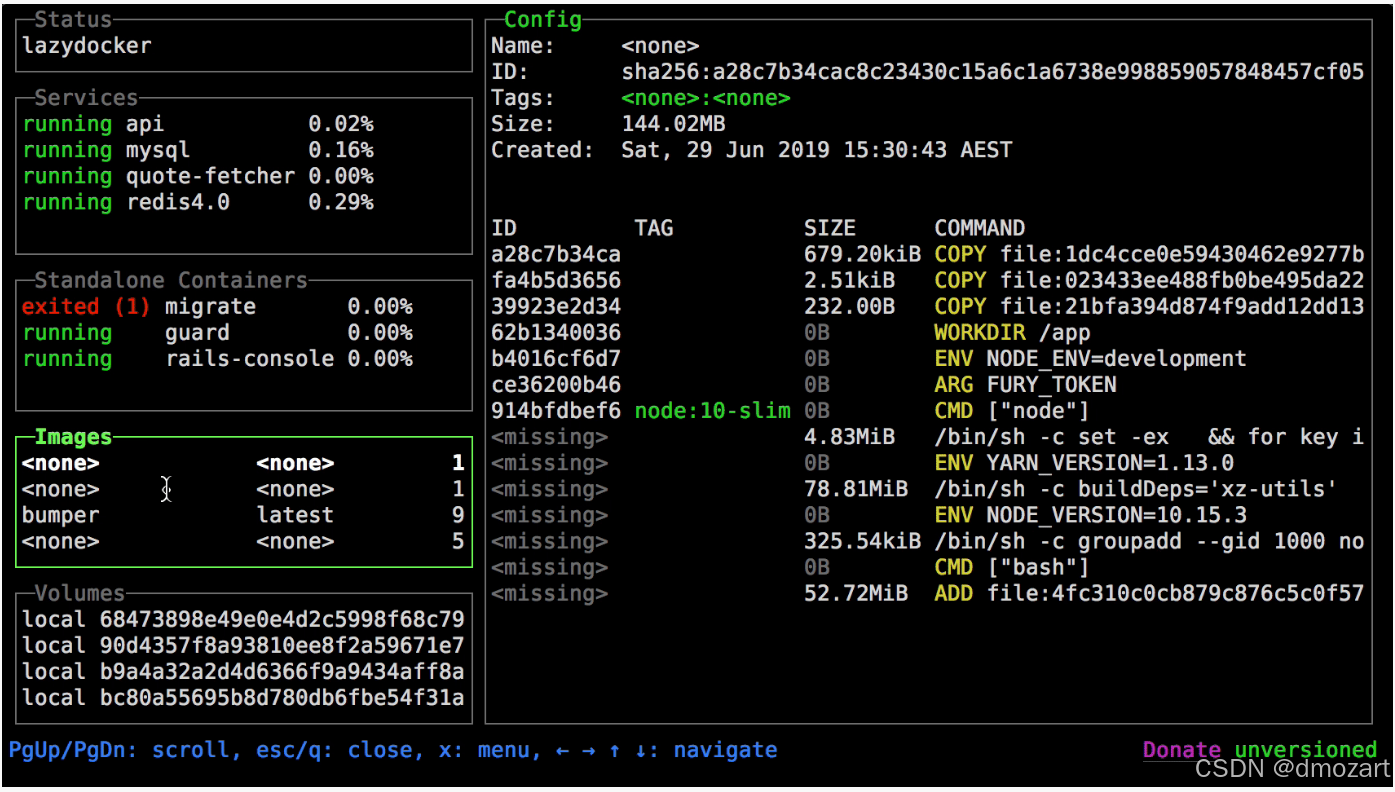This screenshot has width=1395, height=792.
Task: Select the bumper latest image
Action: [x=243, y=515]
